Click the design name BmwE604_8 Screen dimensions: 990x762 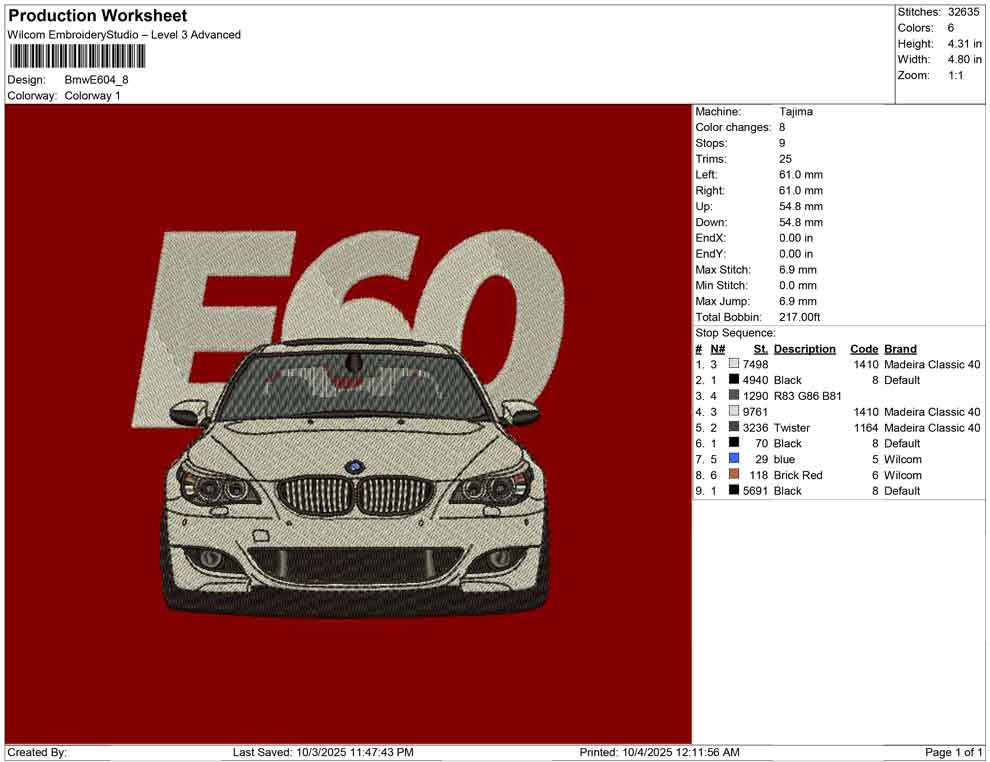click(97, 80)
